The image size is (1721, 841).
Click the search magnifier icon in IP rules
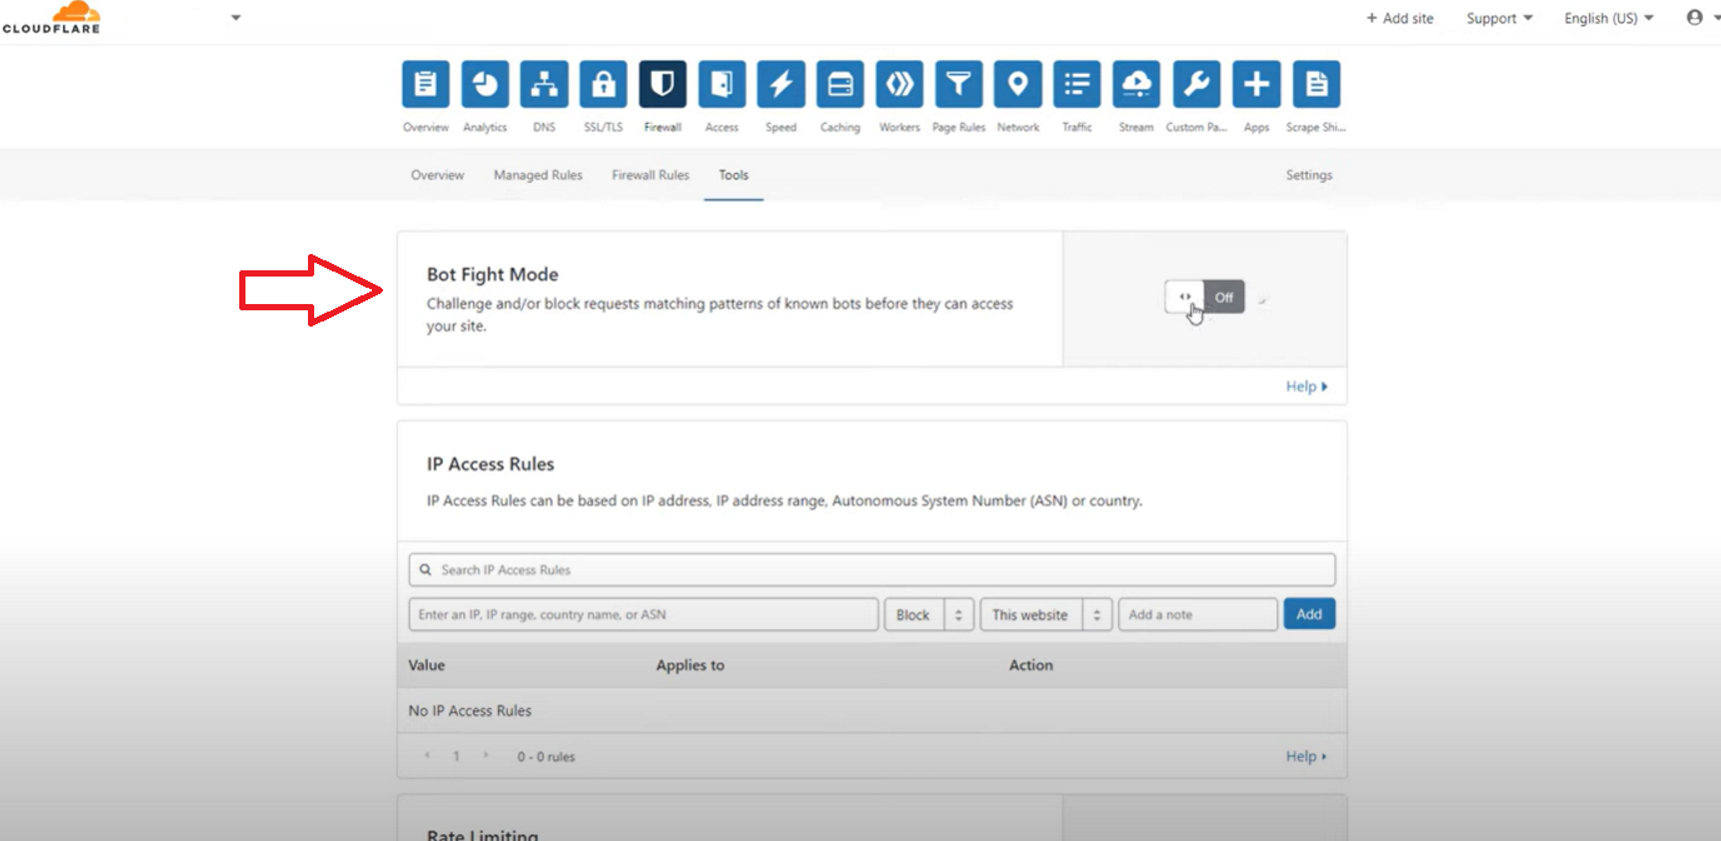tap(425, 570)
